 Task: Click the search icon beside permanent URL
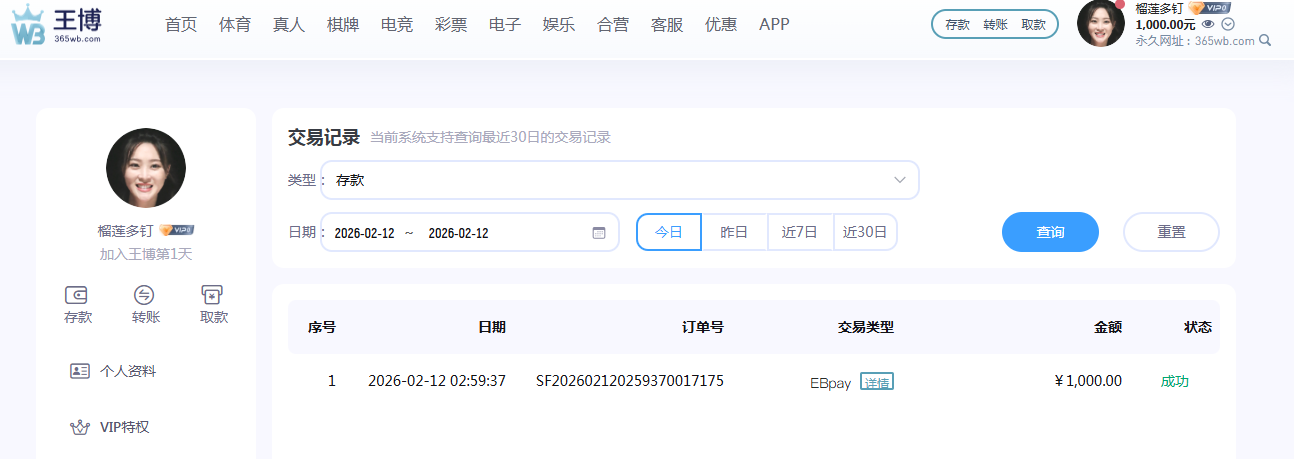click(1265, 41)
